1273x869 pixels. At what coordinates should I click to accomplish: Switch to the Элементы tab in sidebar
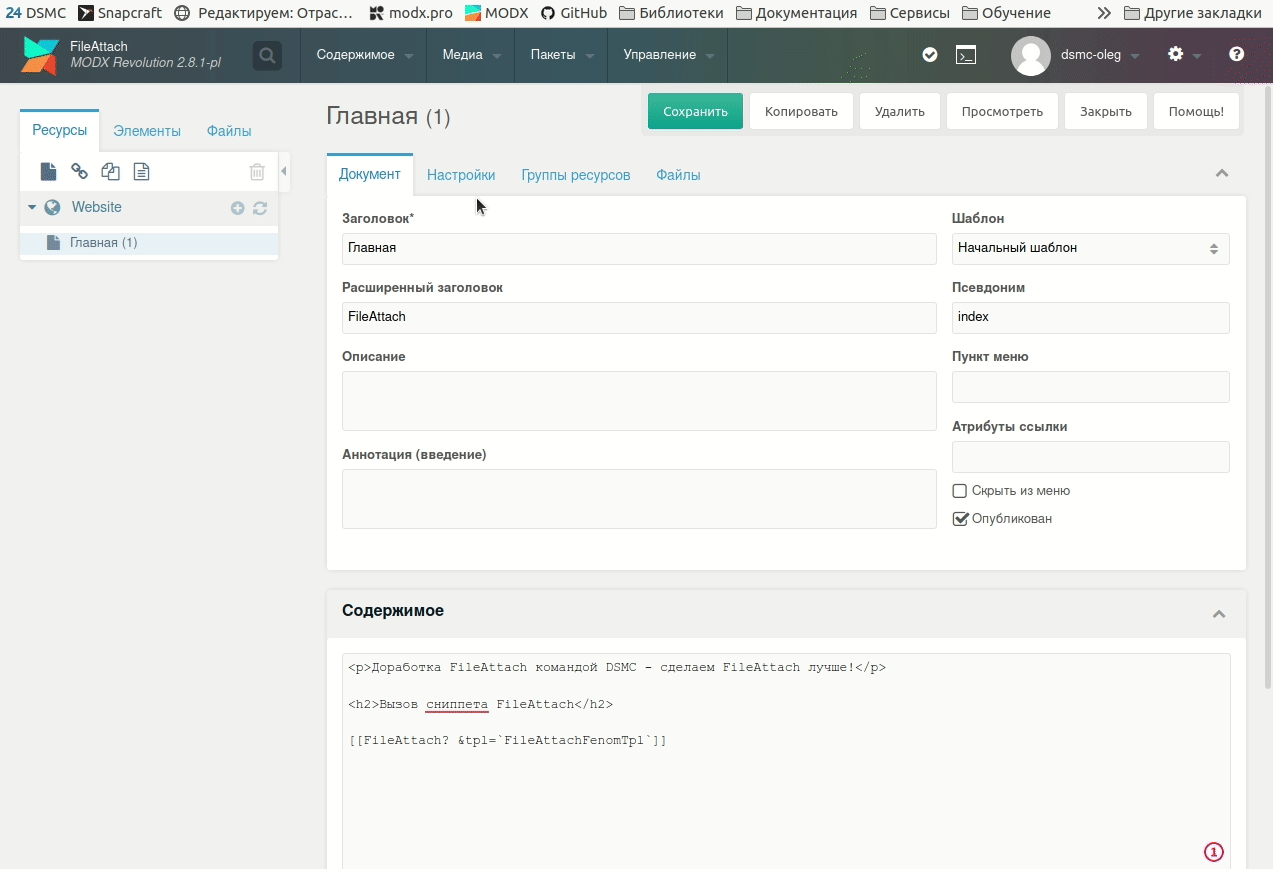pyautogui.click(x=147, y=131)
